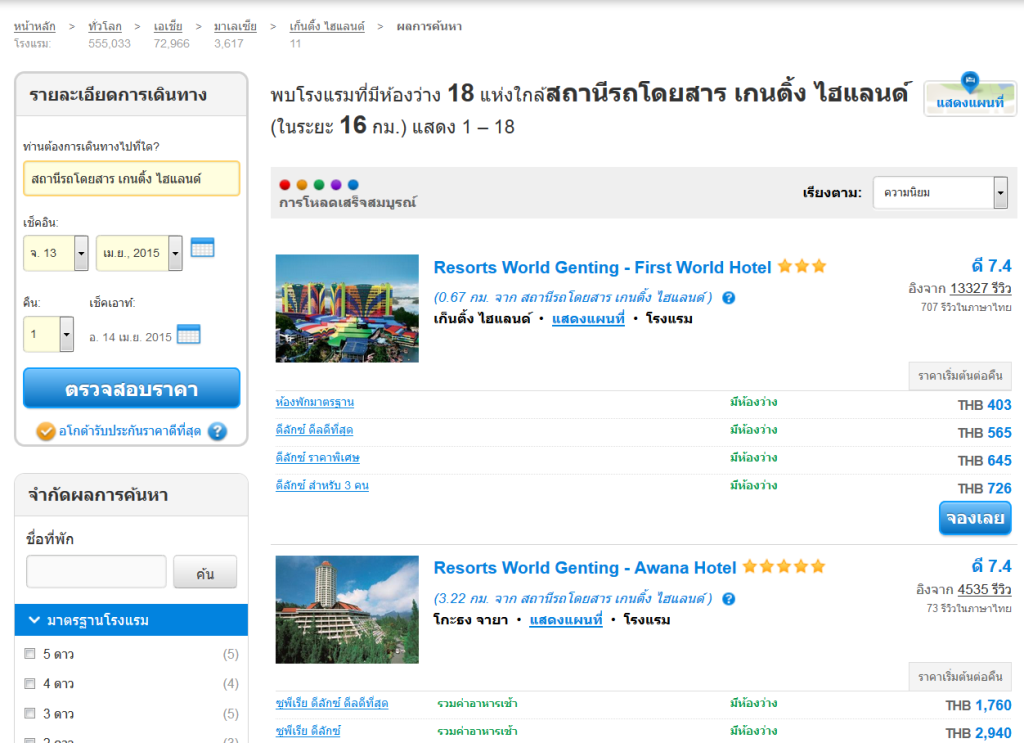Select ห้องพักมาตรฐาน room type
The width and height of the screenshot is (1024, 743).
[x=315, y=402]
